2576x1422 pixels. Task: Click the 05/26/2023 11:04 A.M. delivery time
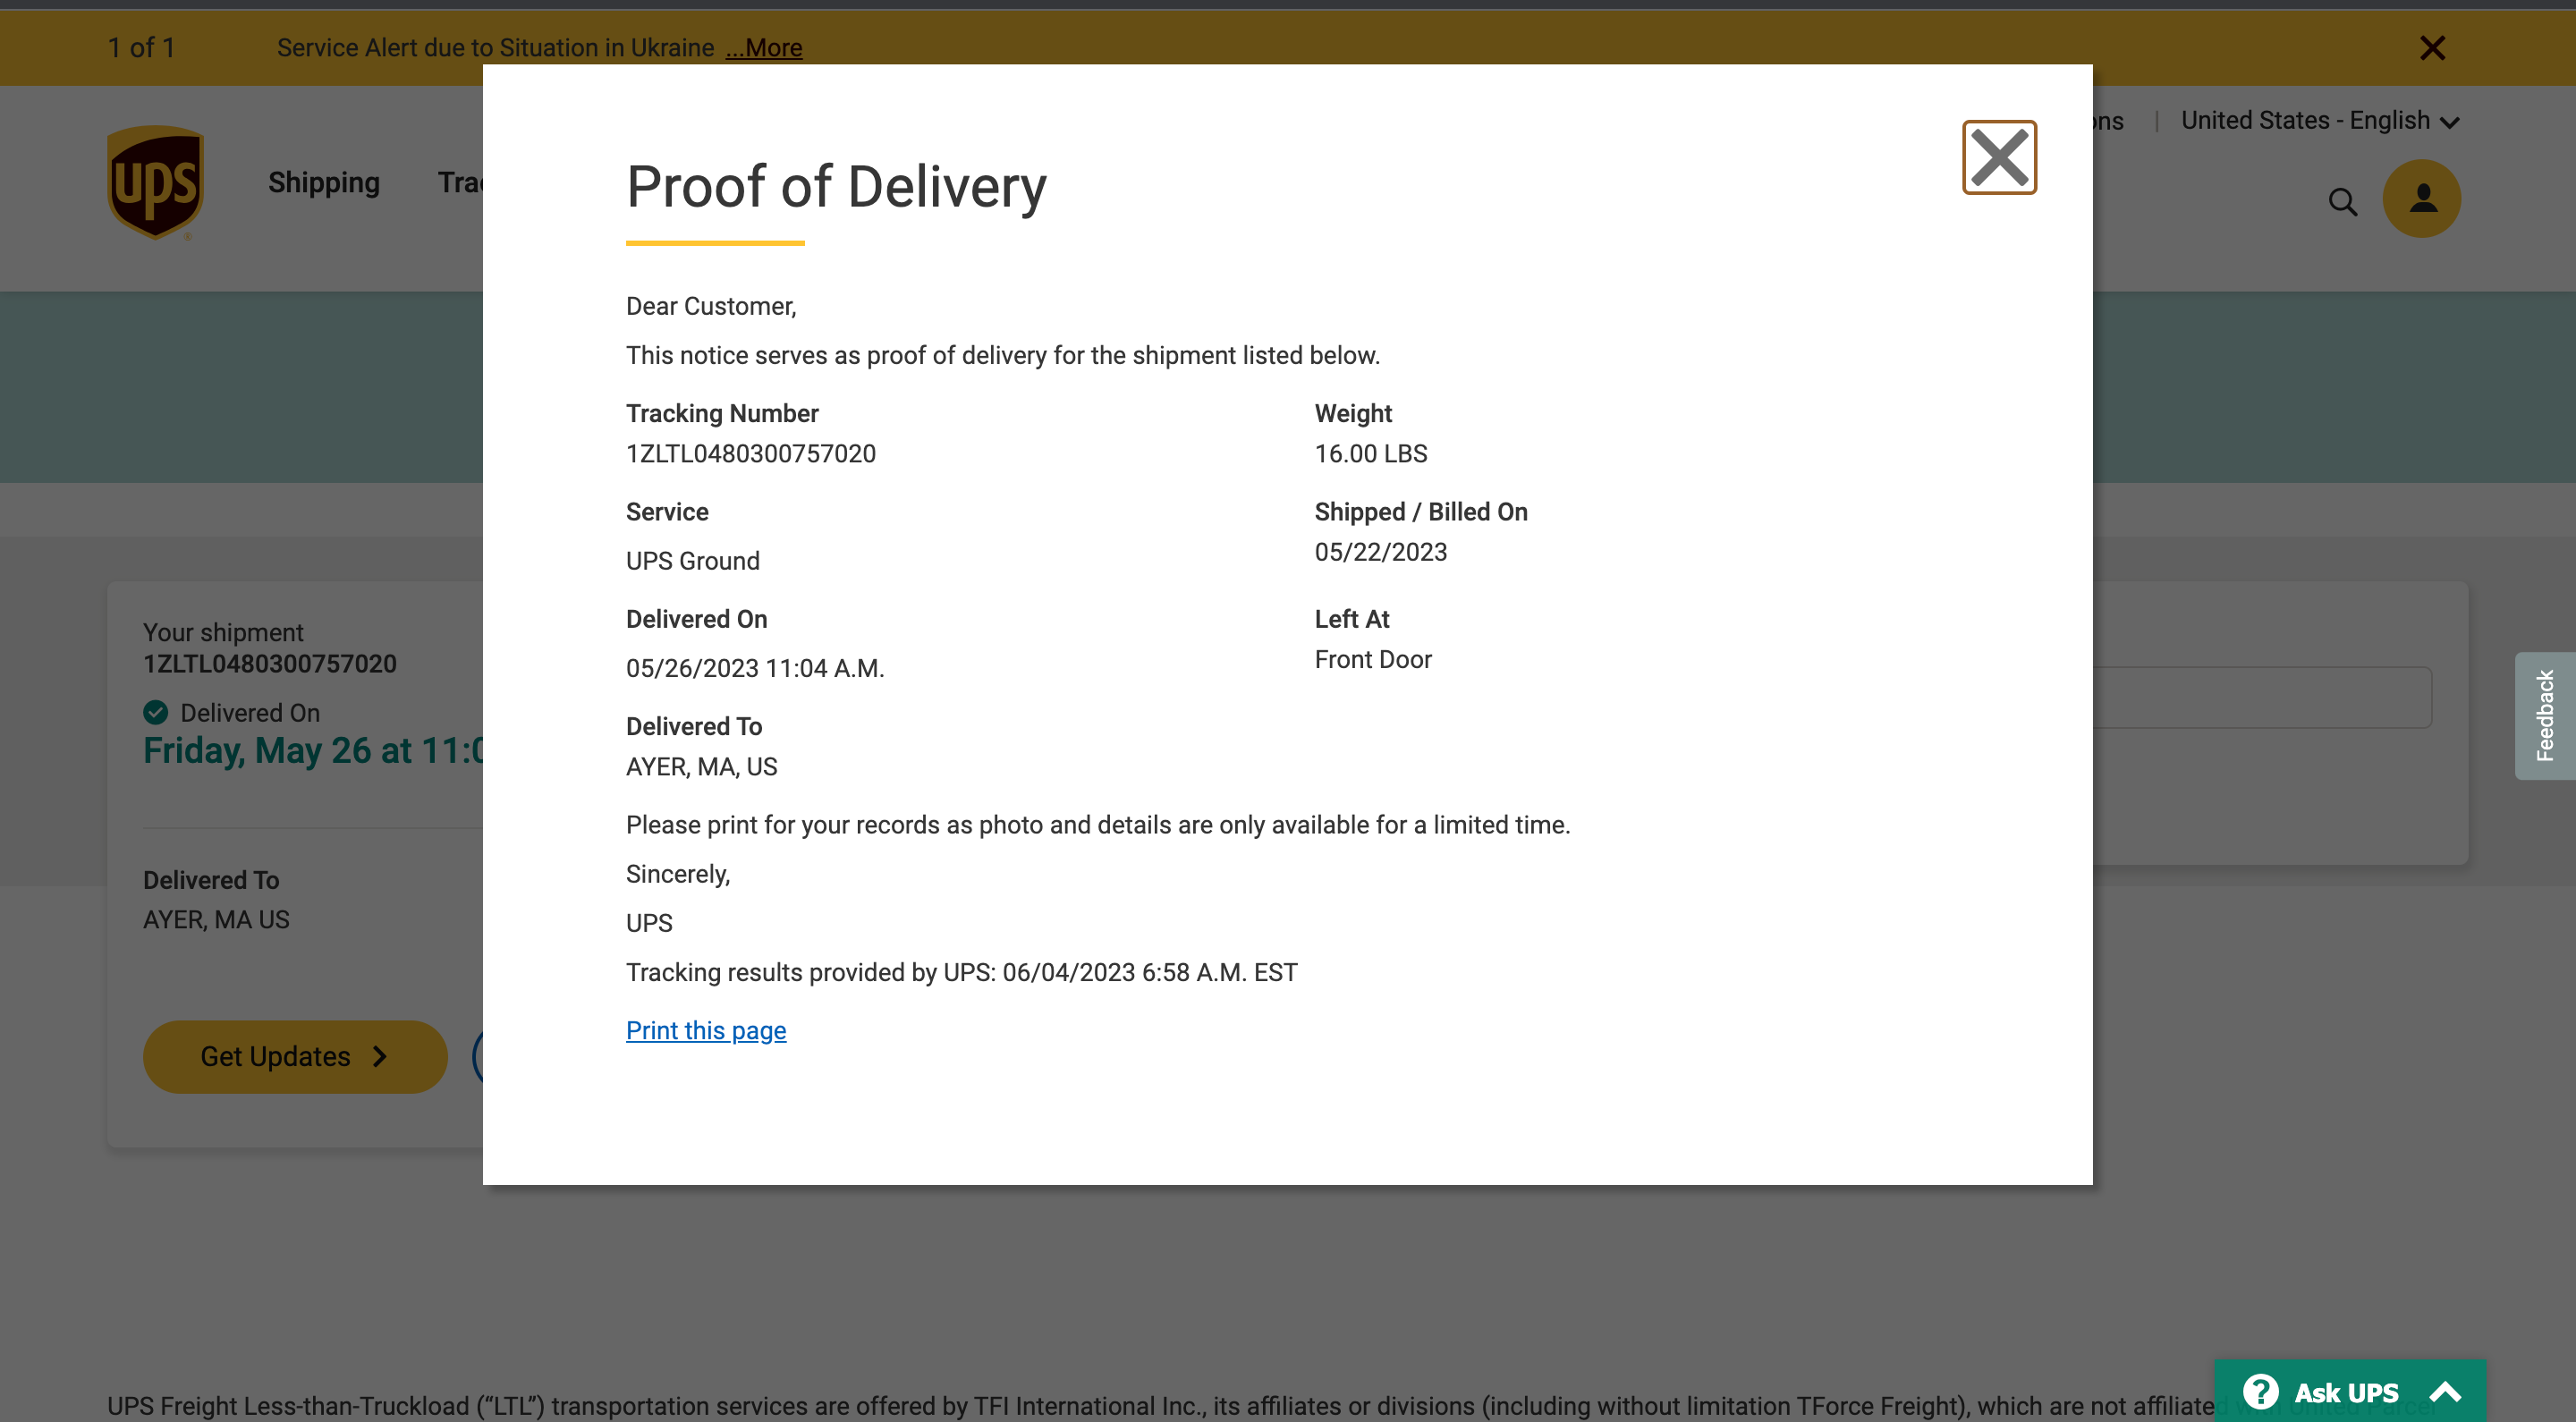pos(754,667)
